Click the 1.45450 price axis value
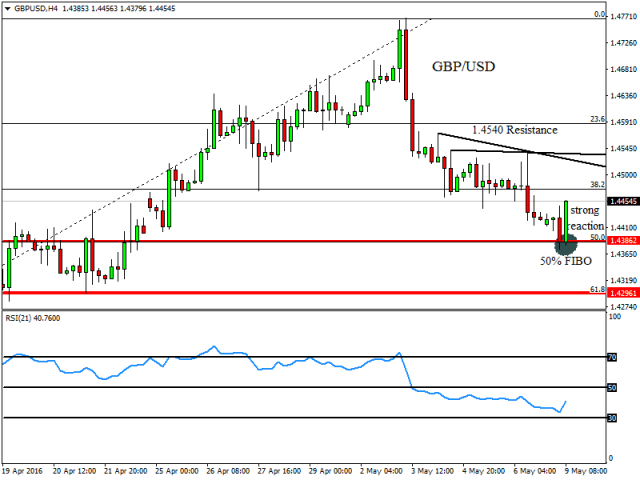The width and height of the screenshot is (640, 480). (x=623, y=149)
